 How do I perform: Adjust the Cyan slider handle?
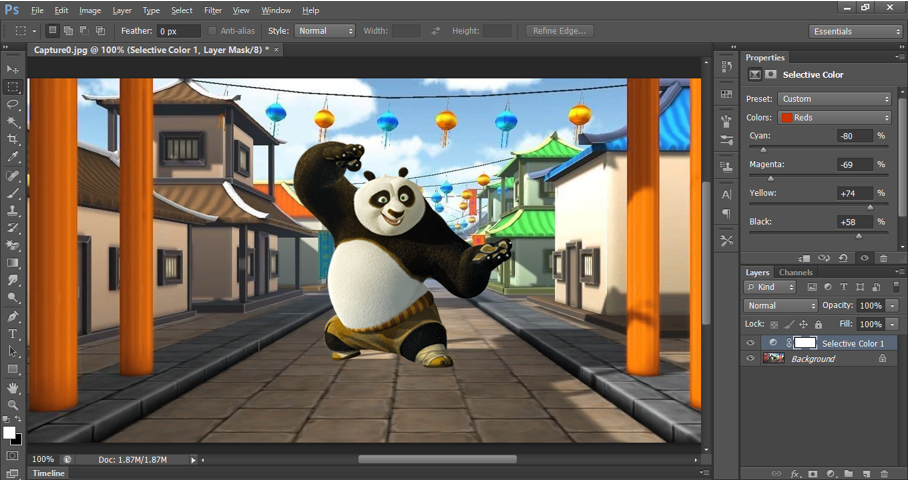coord(763,149)
